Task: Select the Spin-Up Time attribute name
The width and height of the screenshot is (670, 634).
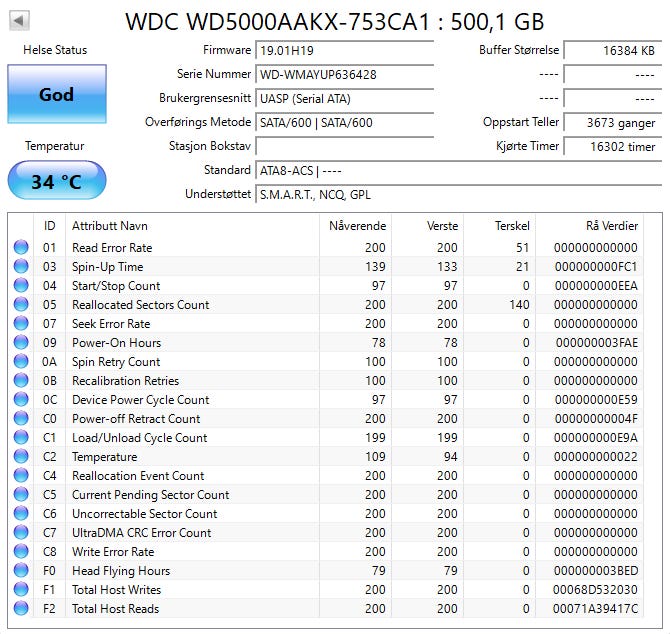Action: coord(107,267)
